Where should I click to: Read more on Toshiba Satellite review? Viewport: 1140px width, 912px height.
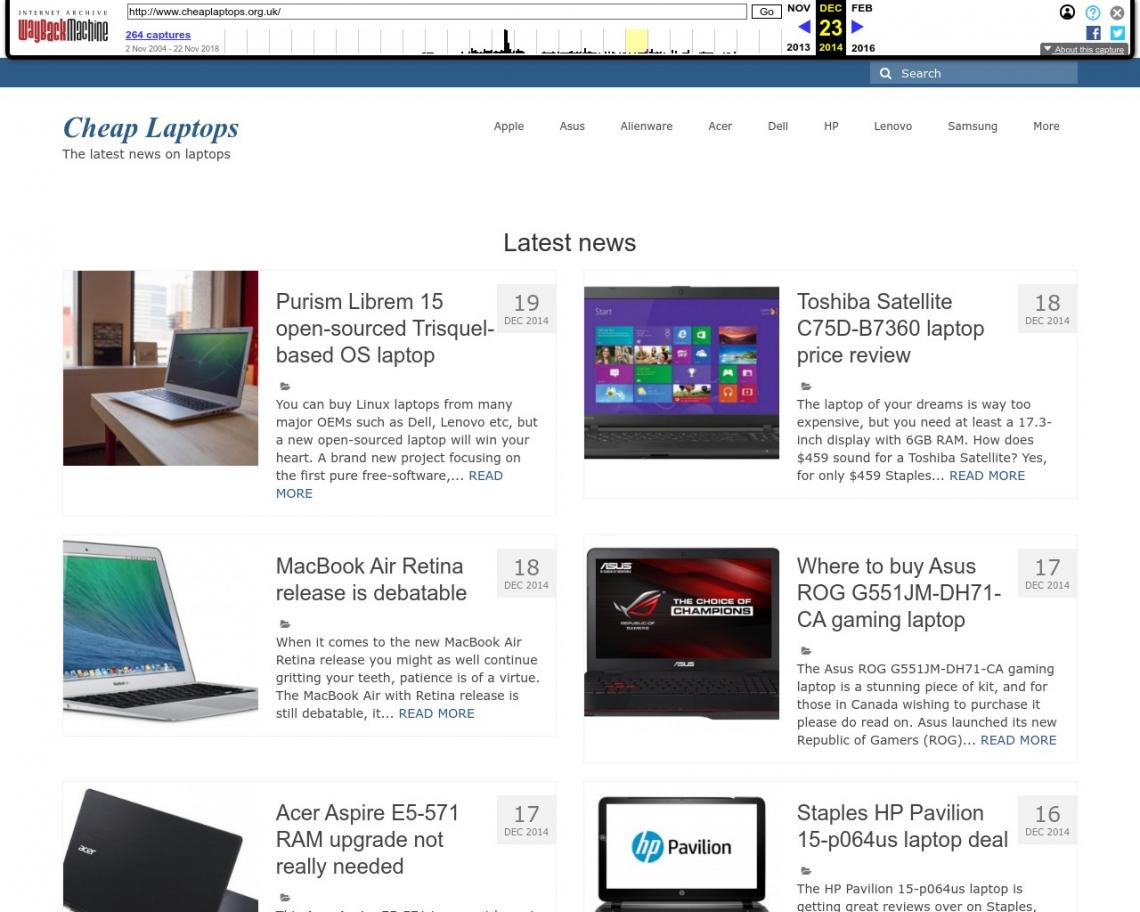click(x=987, y=476)
